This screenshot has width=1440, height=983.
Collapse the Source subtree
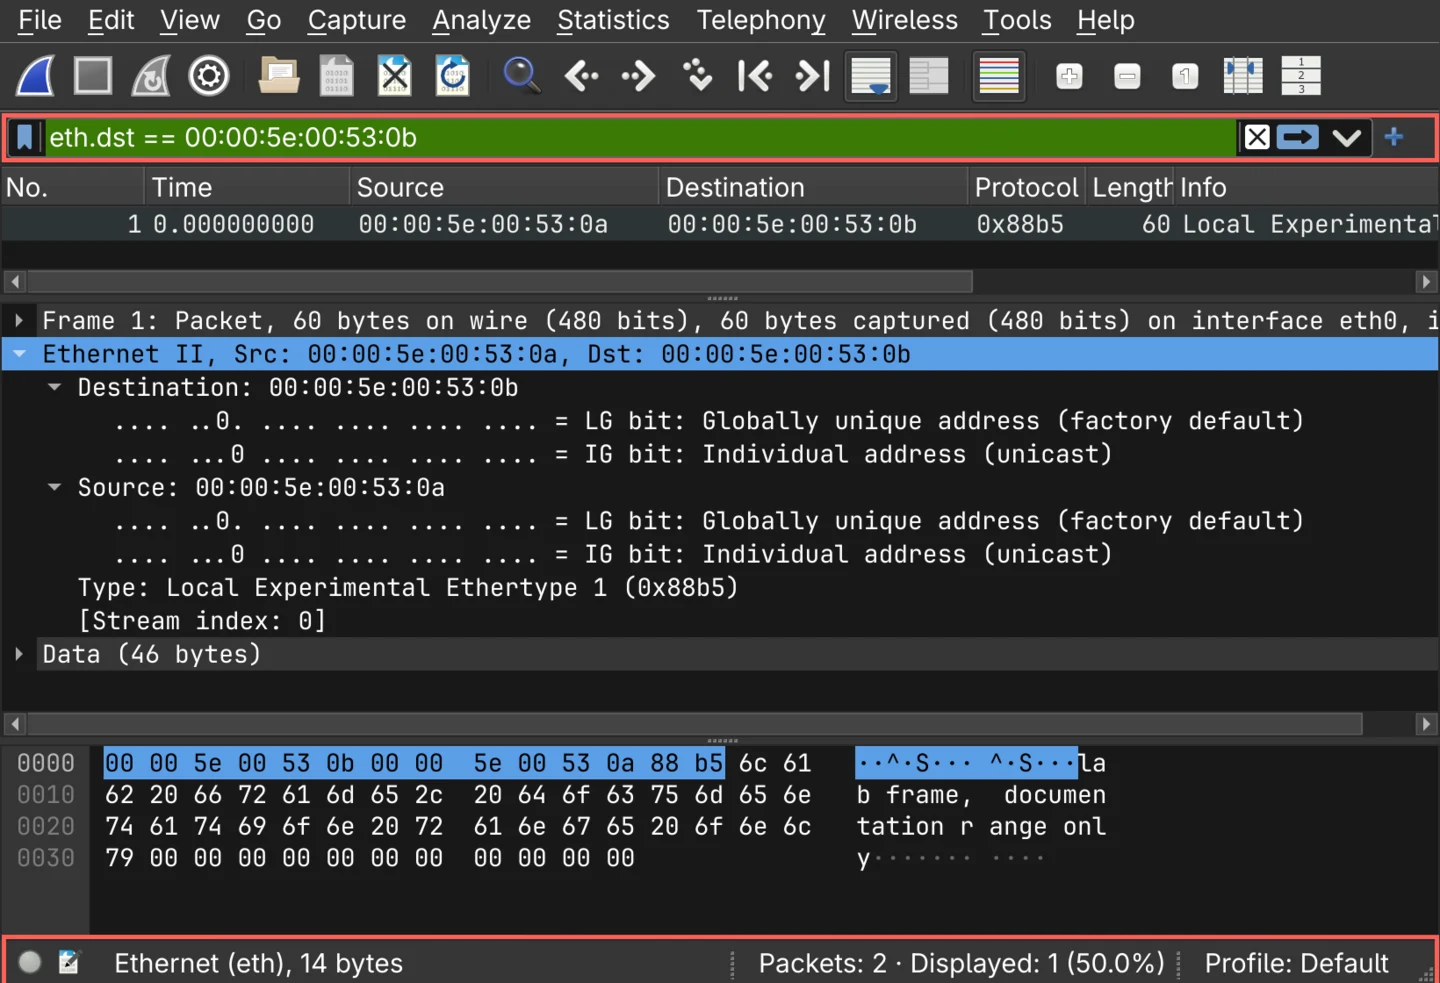[x=55, y=487]
